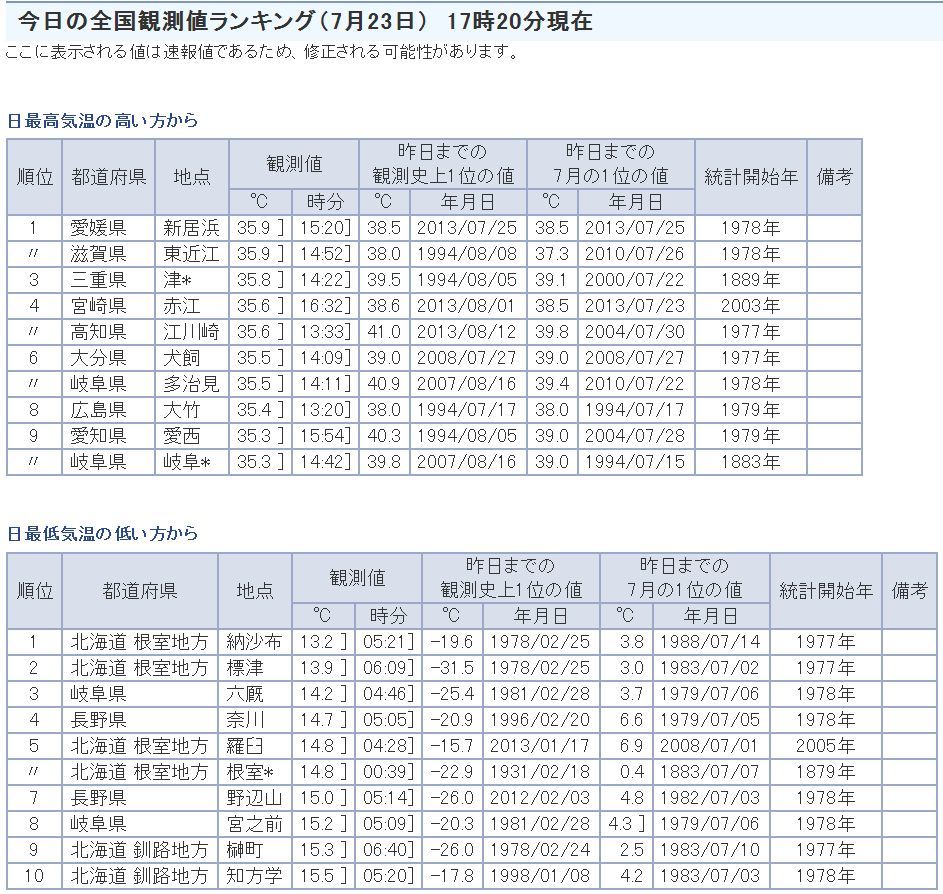
Task: Select the 野辺山 location cell
Action: click(x=254, y=798)
